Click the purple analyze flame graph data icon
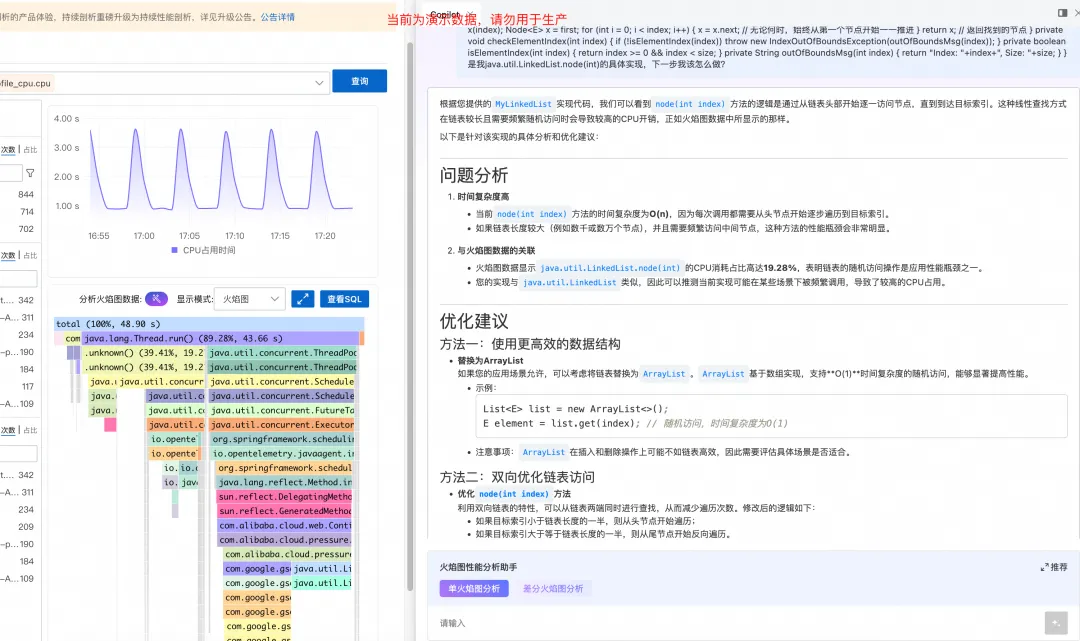1080x641 pixels. pos(156,299)
